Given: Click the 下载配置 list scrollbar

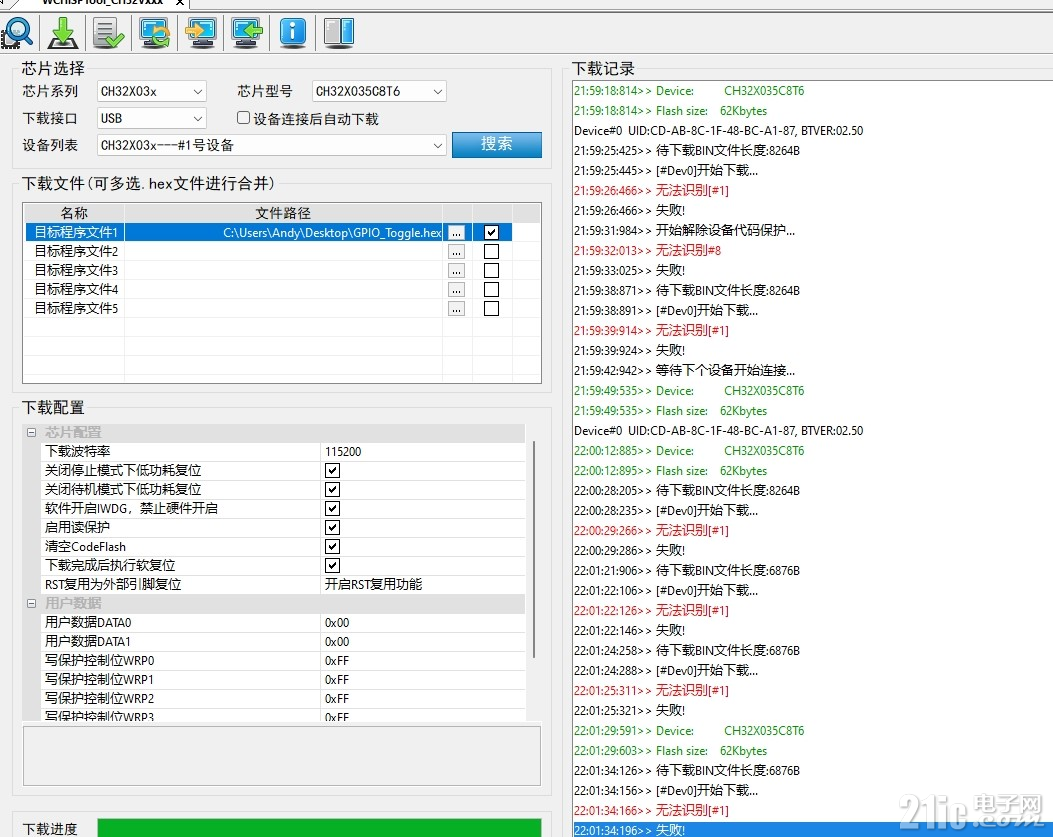Looking at the screenshot, I should point(534,549).
